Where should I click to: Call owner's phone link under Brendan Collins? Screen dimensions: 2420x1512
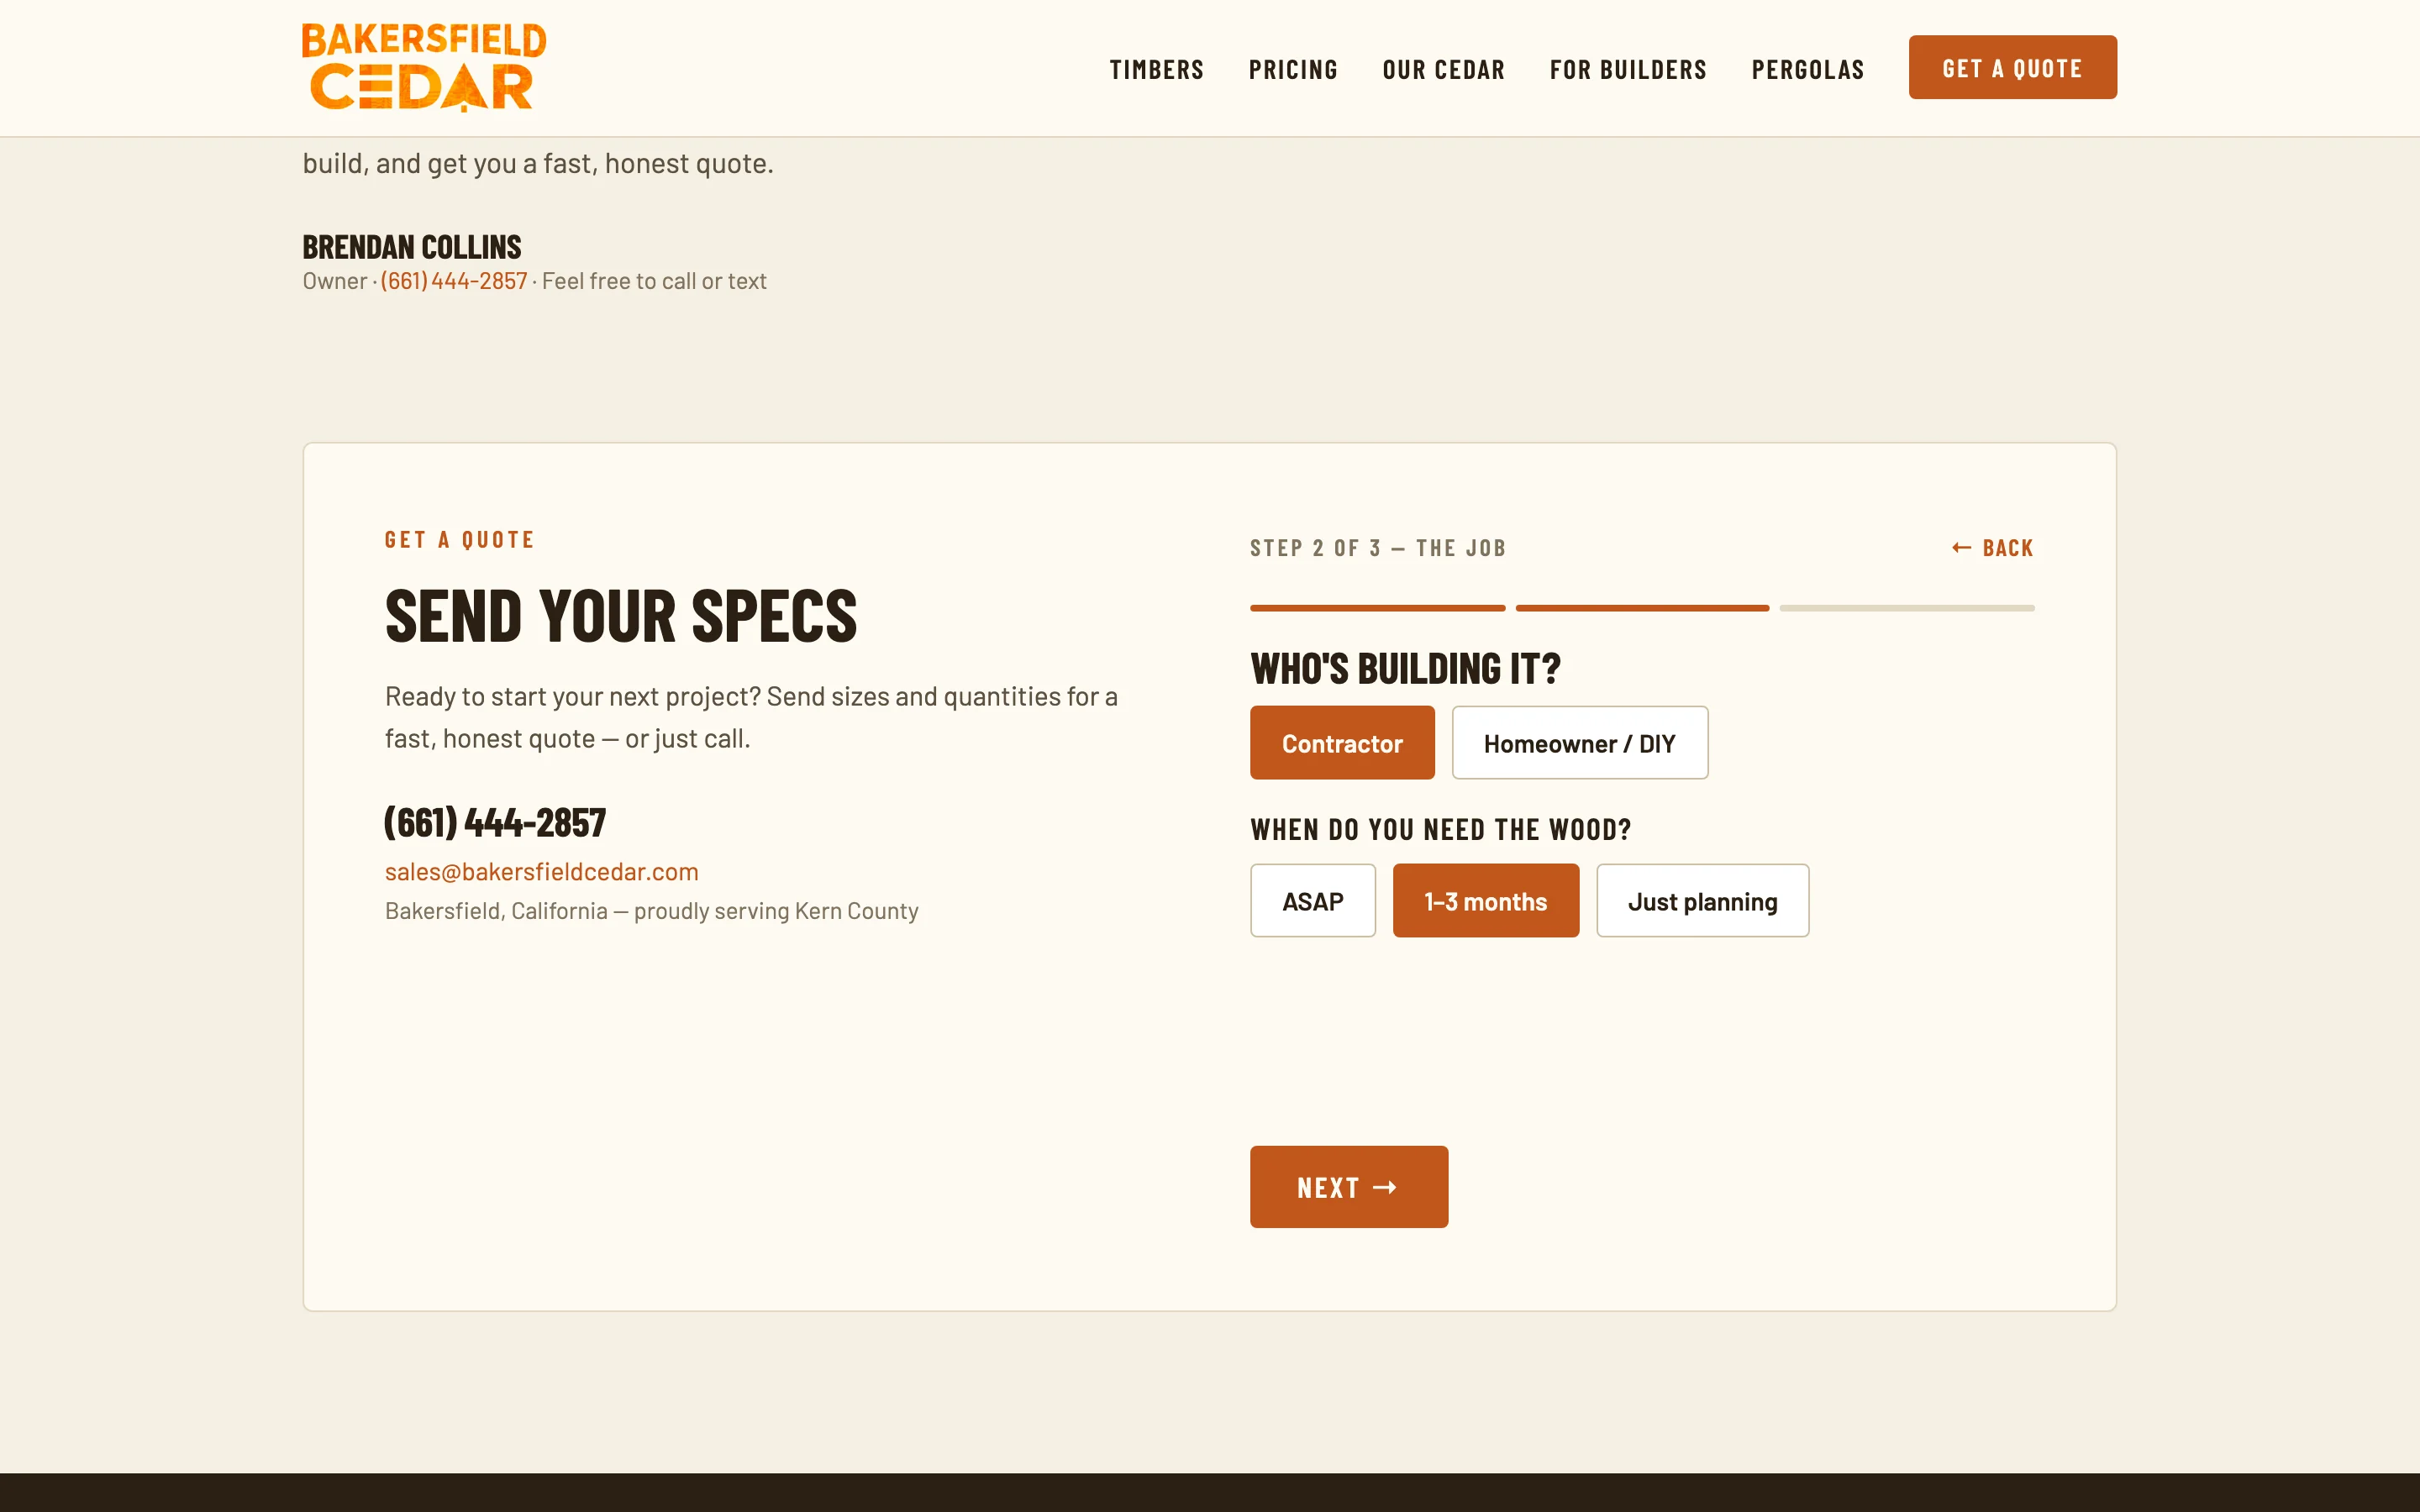[454, 281]
